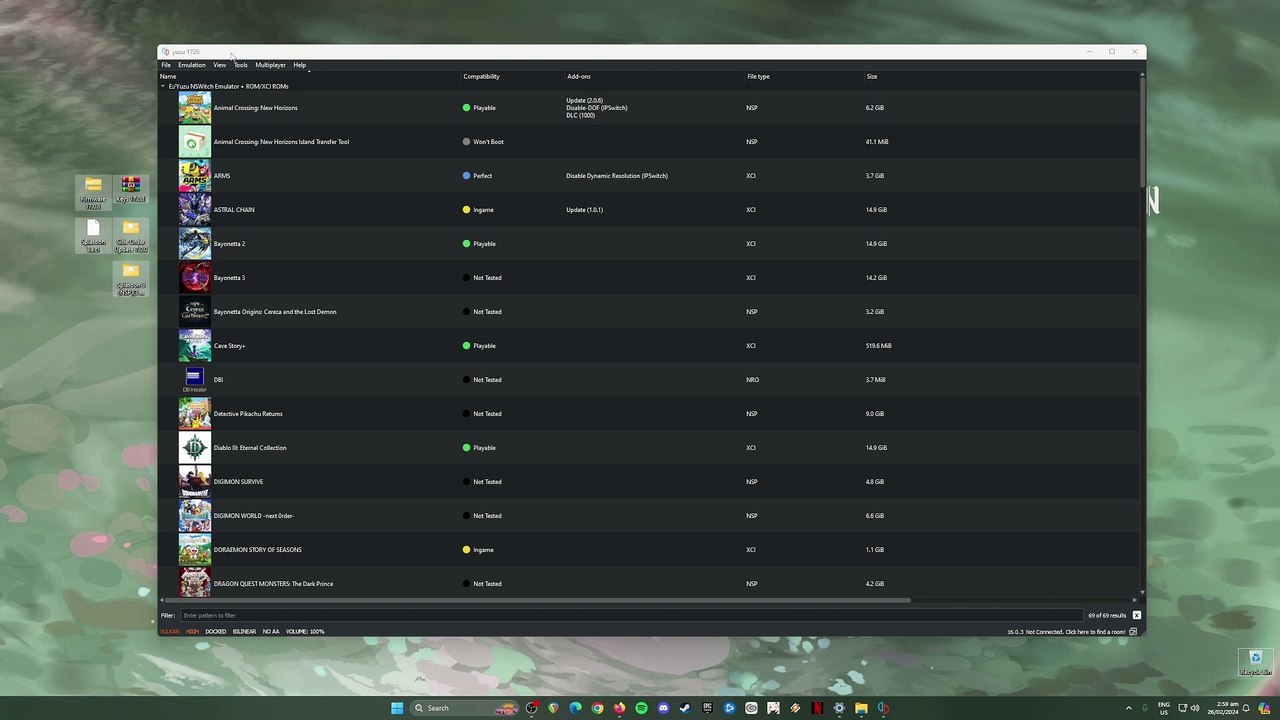Select DIGIMON WORLD -next 0rder- cover icon

195,516
